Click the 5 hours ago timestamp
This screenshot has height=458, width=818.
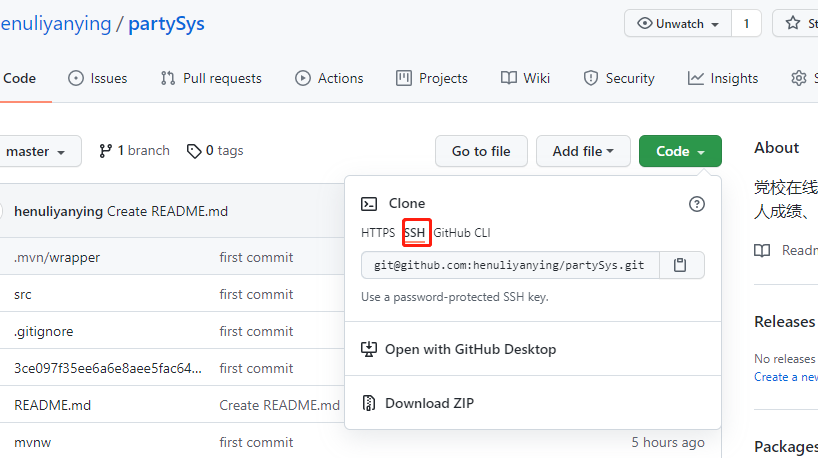coord(668,442)
